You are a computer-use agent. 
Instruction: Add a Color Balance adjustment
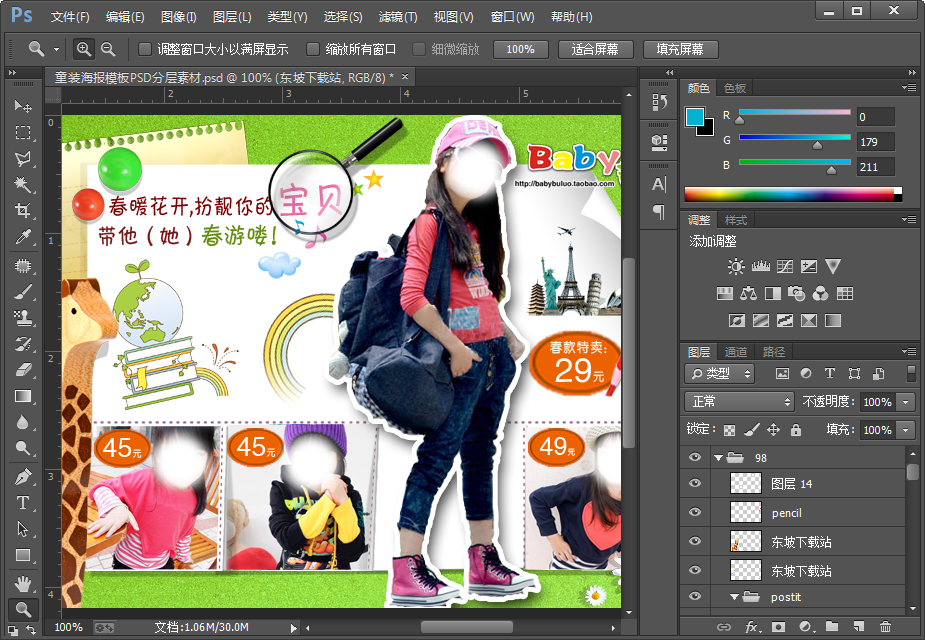click(749, 293)
